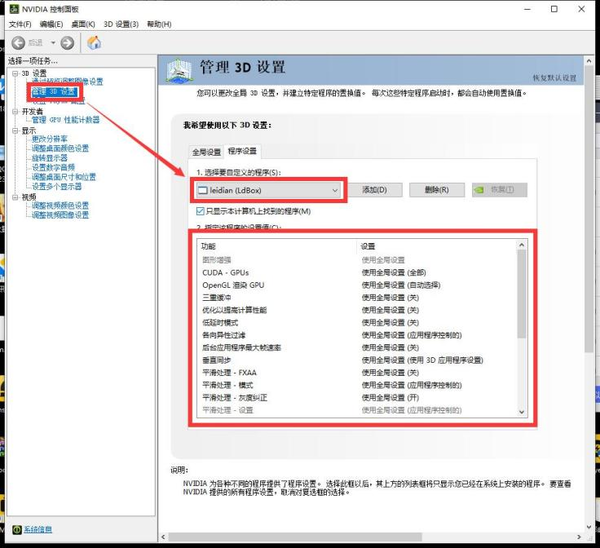This screenshot has width=600, height=548.
Task: Open the OpenGL 渲染 GPU setting value (自动选择)
Action: point(401,285)
